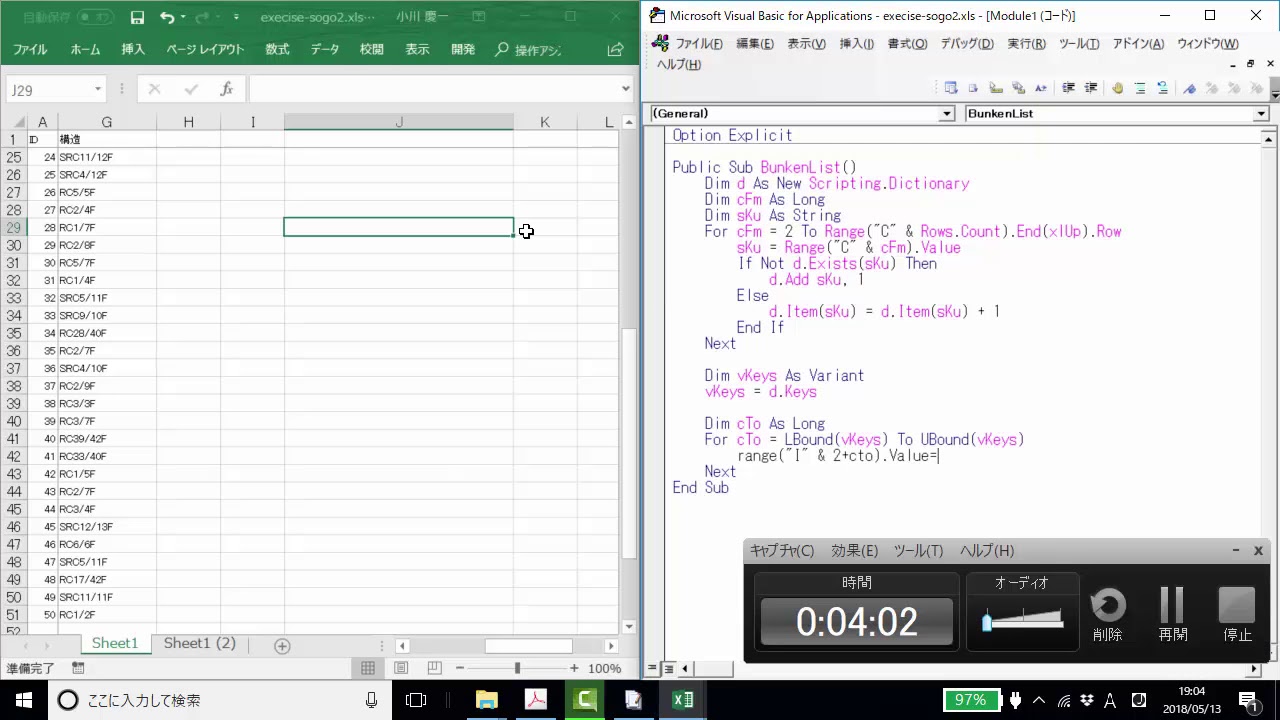1280x720 pixels.
Task: Add a new sheet with plus icon
Action: tap(282, 646)
